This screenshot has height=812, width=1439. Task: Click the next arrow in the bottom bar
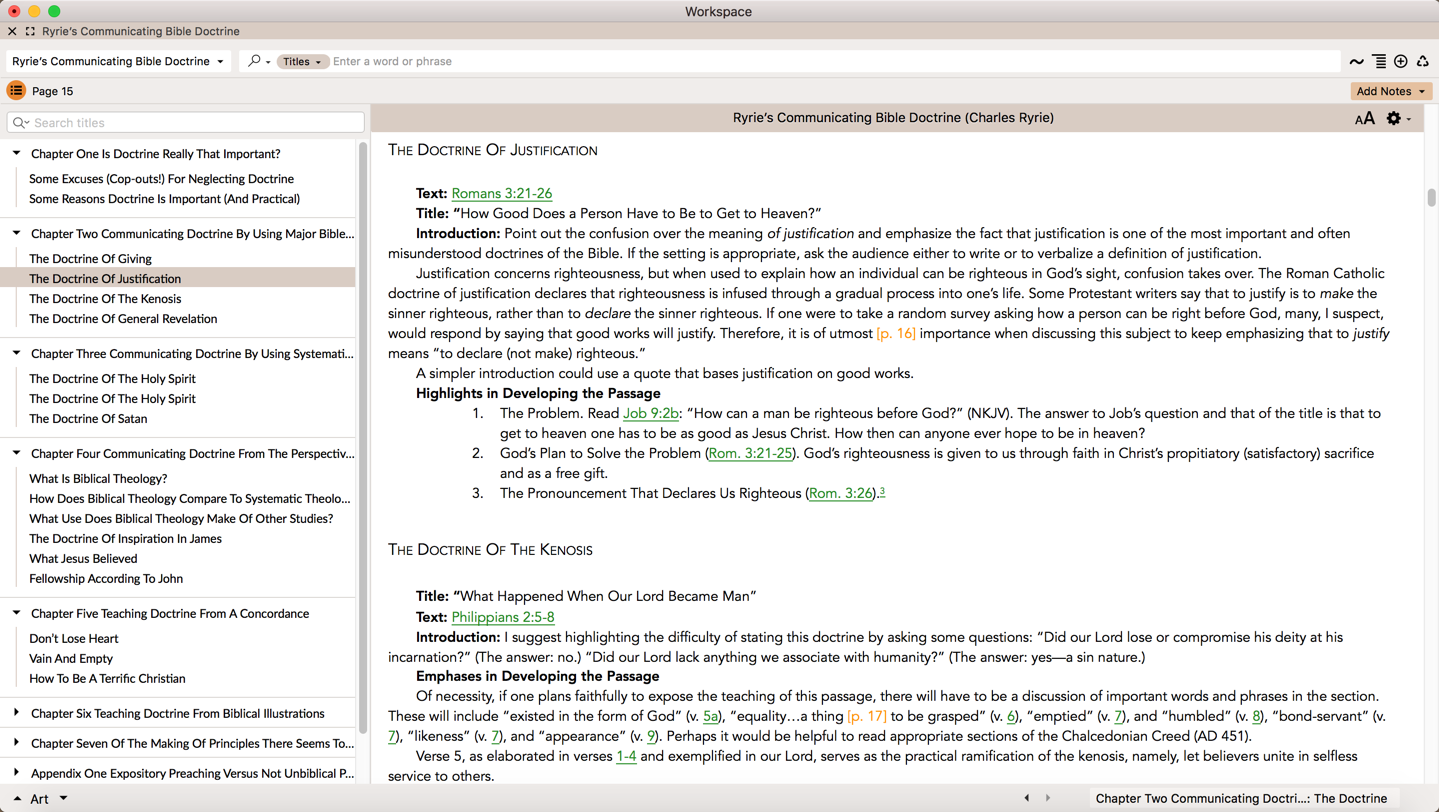pos(1048,798)
